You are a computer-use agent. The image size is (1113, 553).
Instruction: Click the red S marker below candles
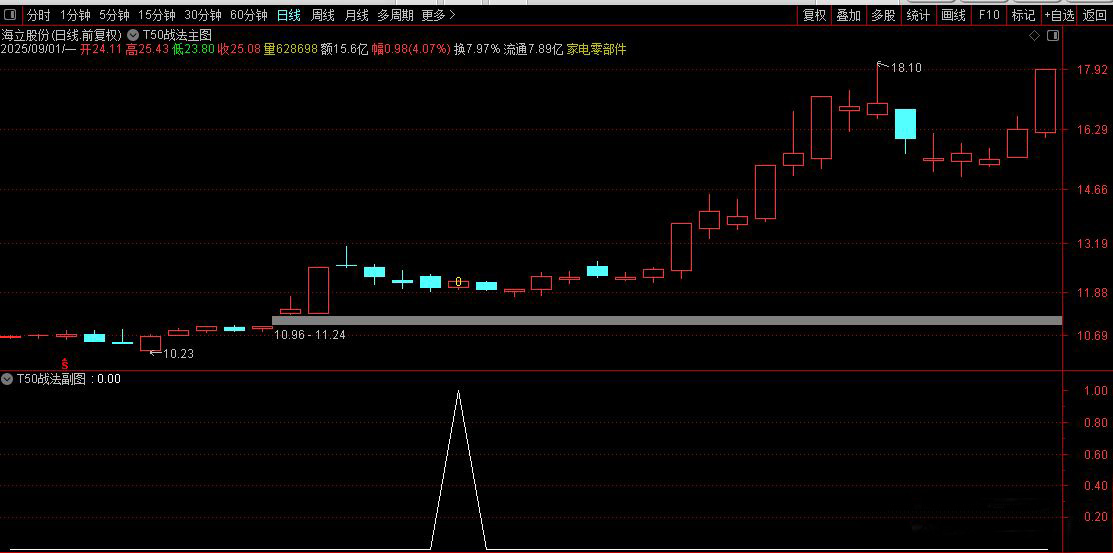point(64,363)
